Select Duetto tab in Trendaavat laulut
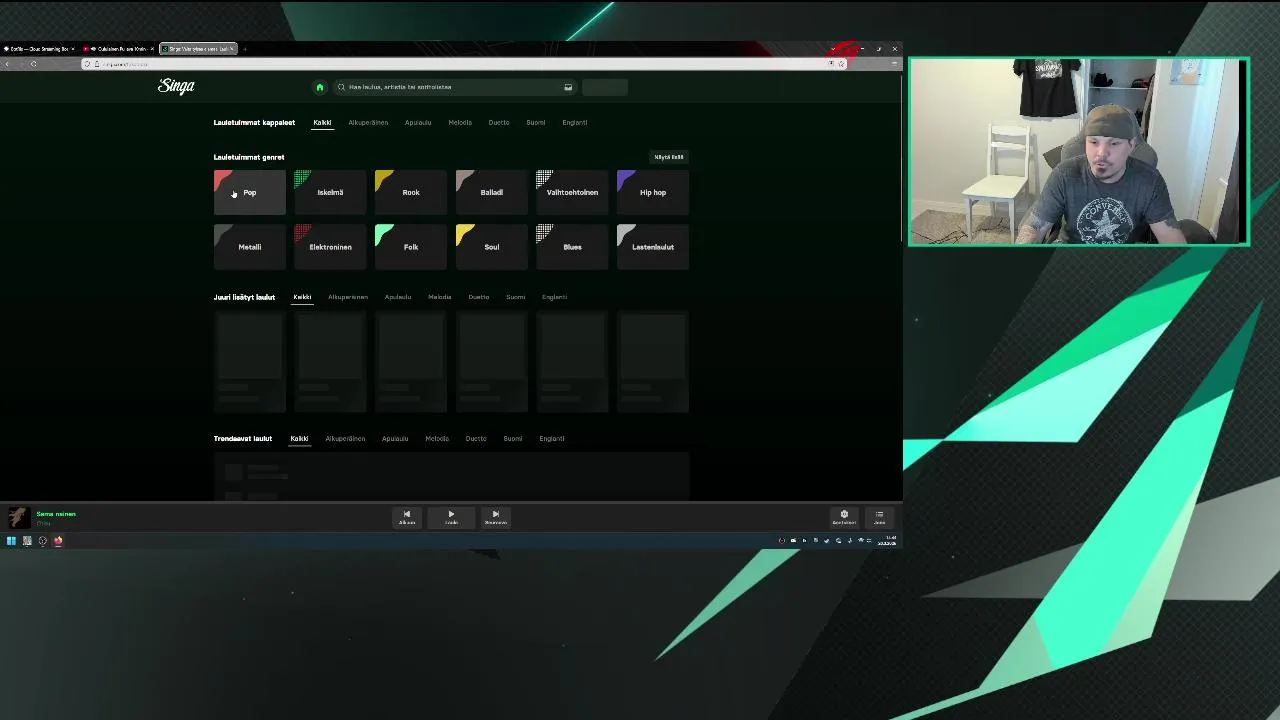The width and height of the screenshot is (1280, 720). 476,438
